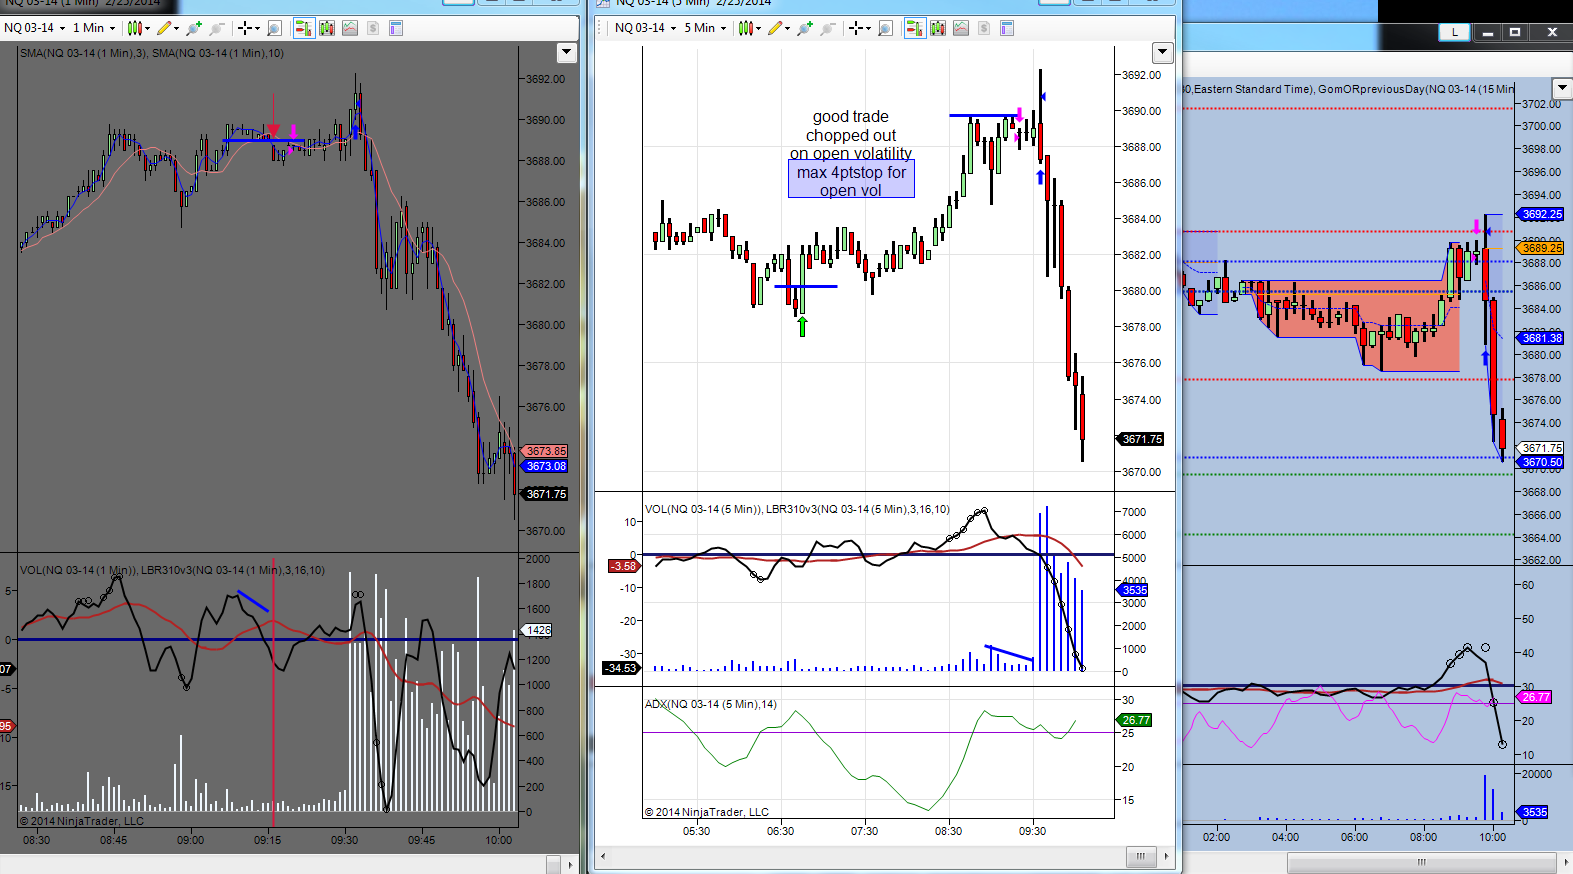Select crosshair cursor in 5 Min chart toolbar

click(855, 28)
